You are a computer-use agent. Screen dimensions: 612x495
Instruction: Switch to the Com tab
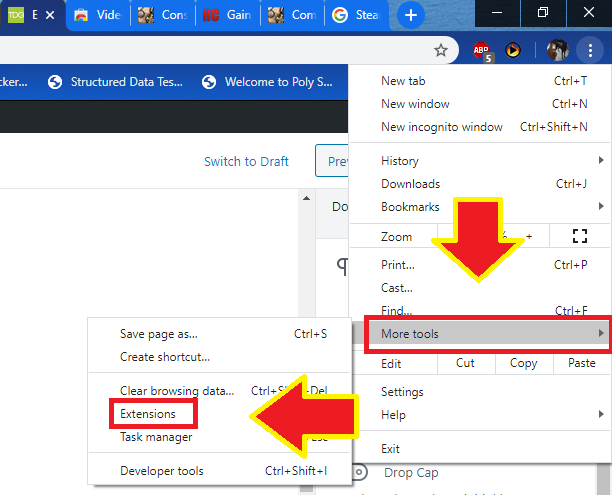pyautogui.click(x=292, y=15)
